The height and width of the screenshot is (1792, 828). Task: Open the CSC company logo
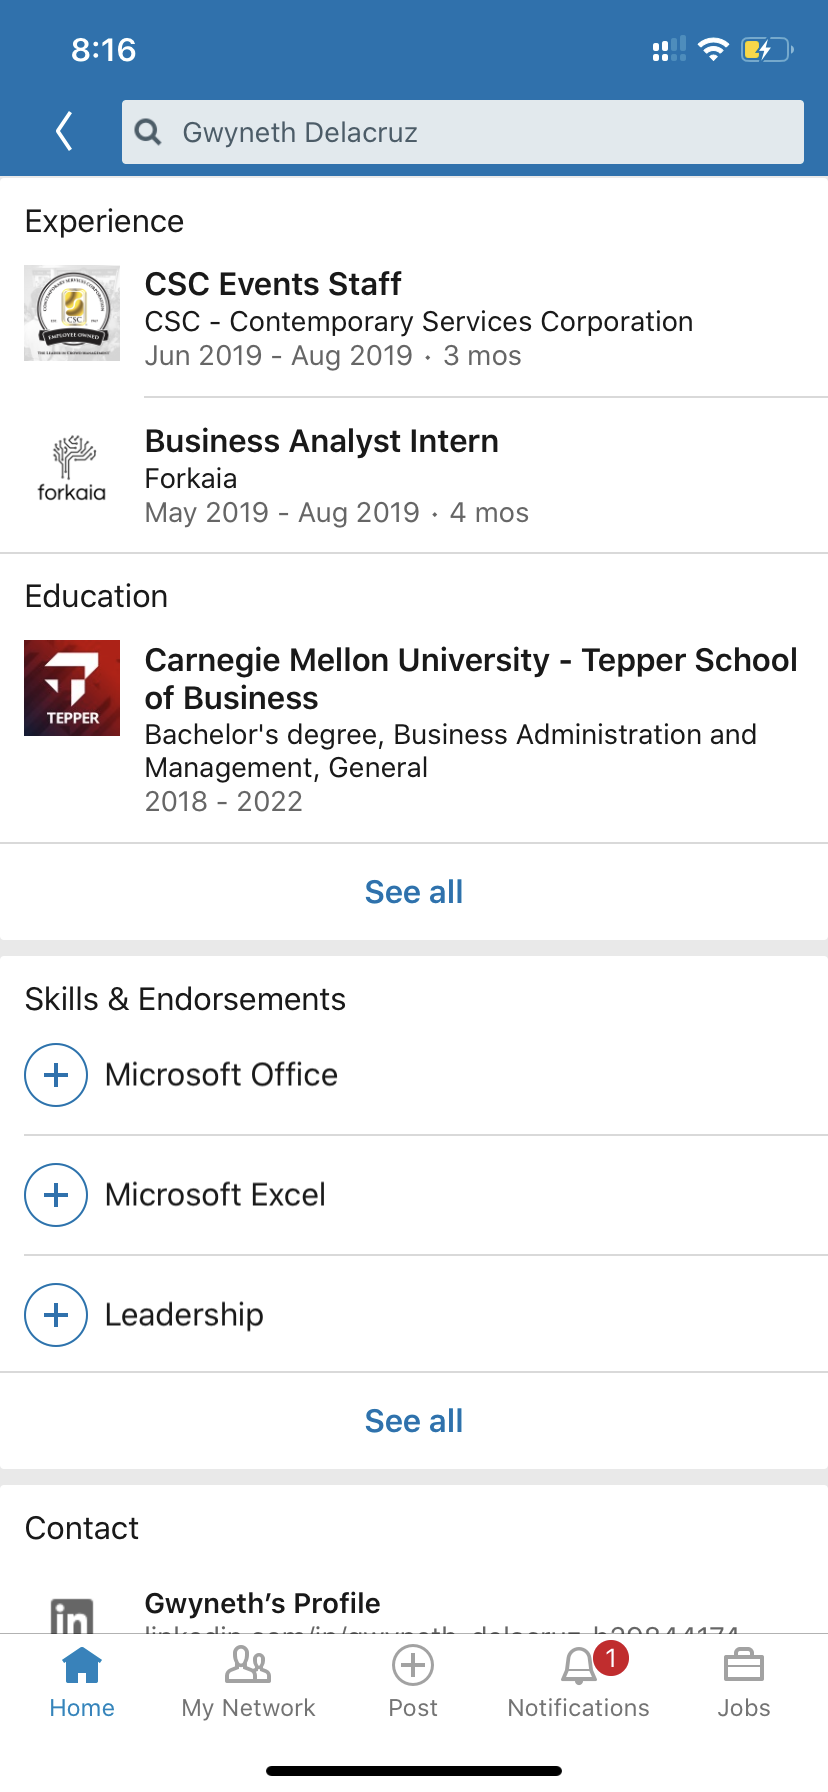[72, 313]
